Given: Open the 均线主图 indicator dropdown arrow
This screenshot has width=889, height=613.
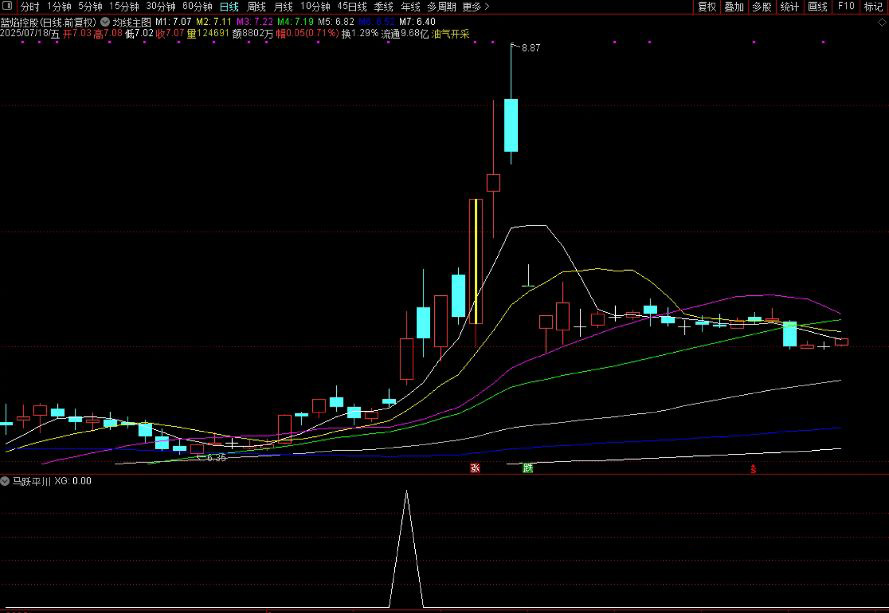Looking at the screenshot, I should click(x=105, y=20).
